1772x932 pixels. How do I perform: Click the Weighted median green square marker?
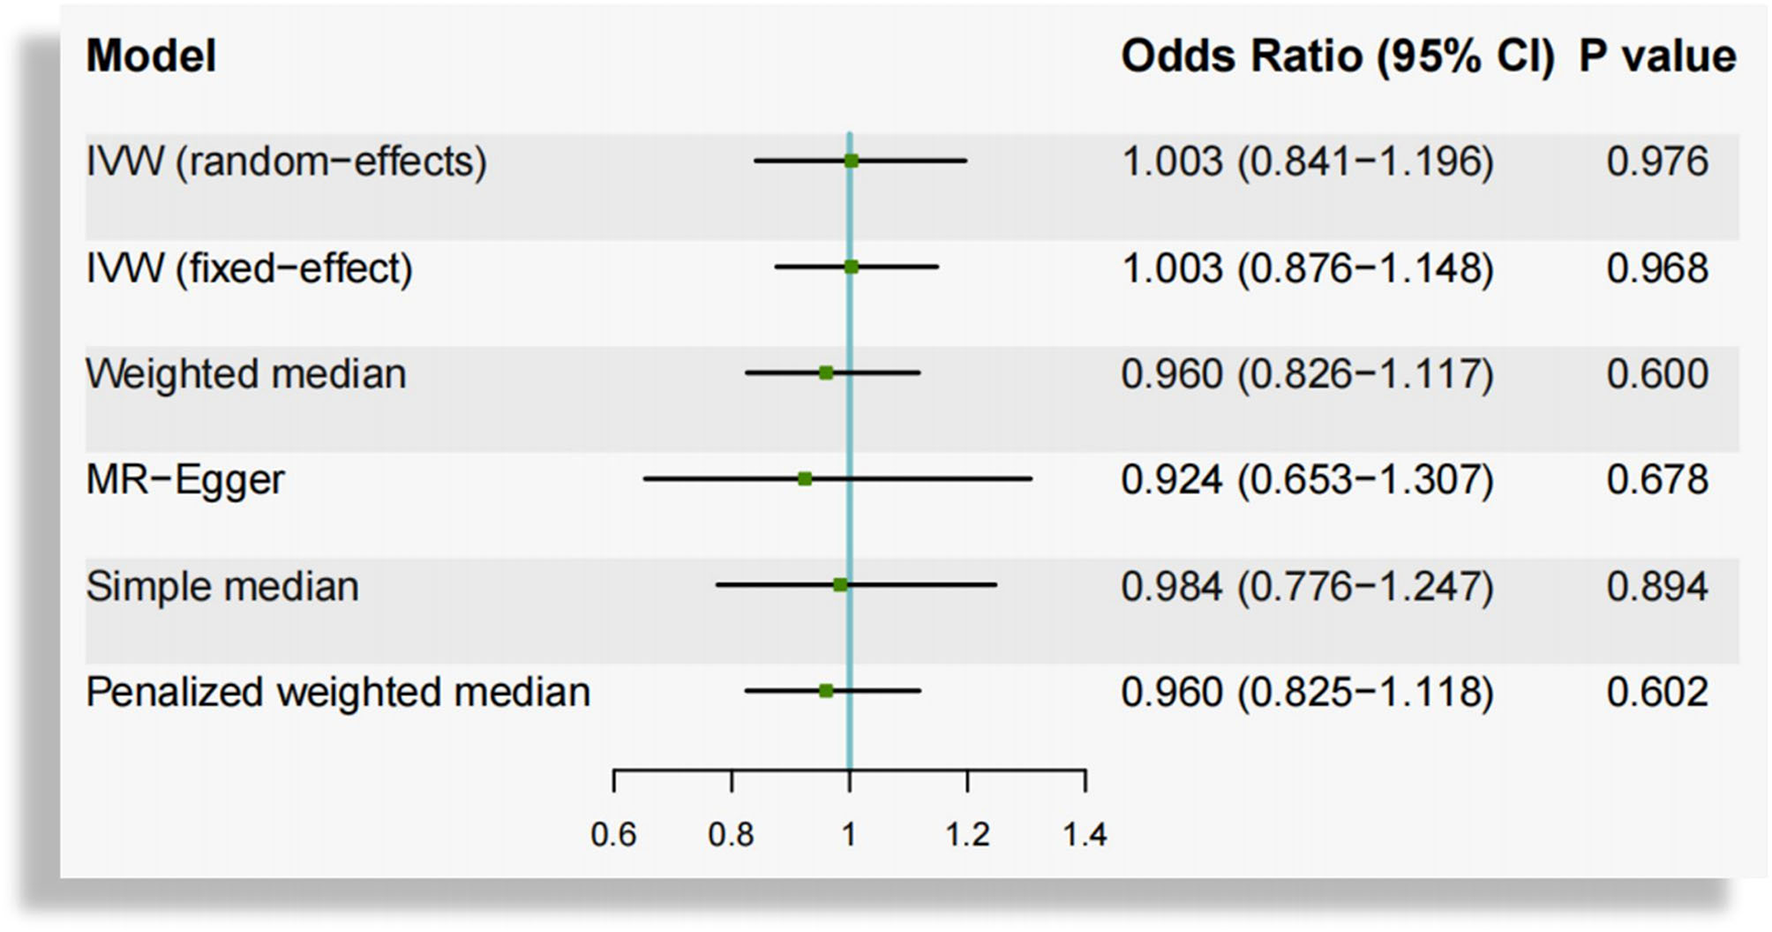coord(826,373)
